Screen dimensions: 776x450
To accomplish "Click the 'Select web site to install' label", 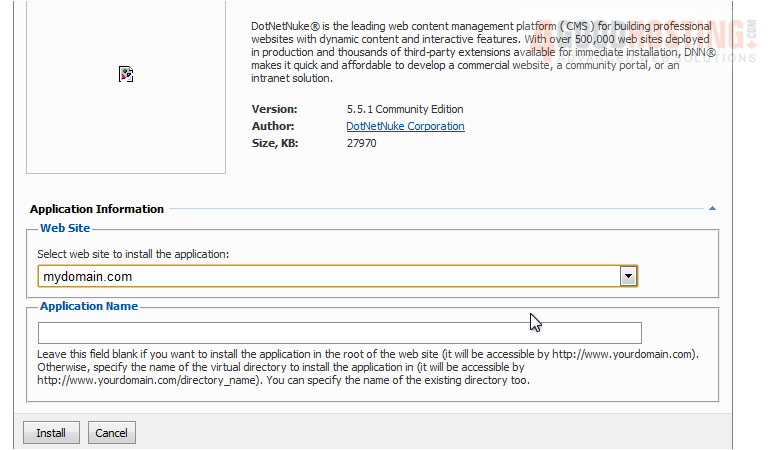I will tap(133, 254).
